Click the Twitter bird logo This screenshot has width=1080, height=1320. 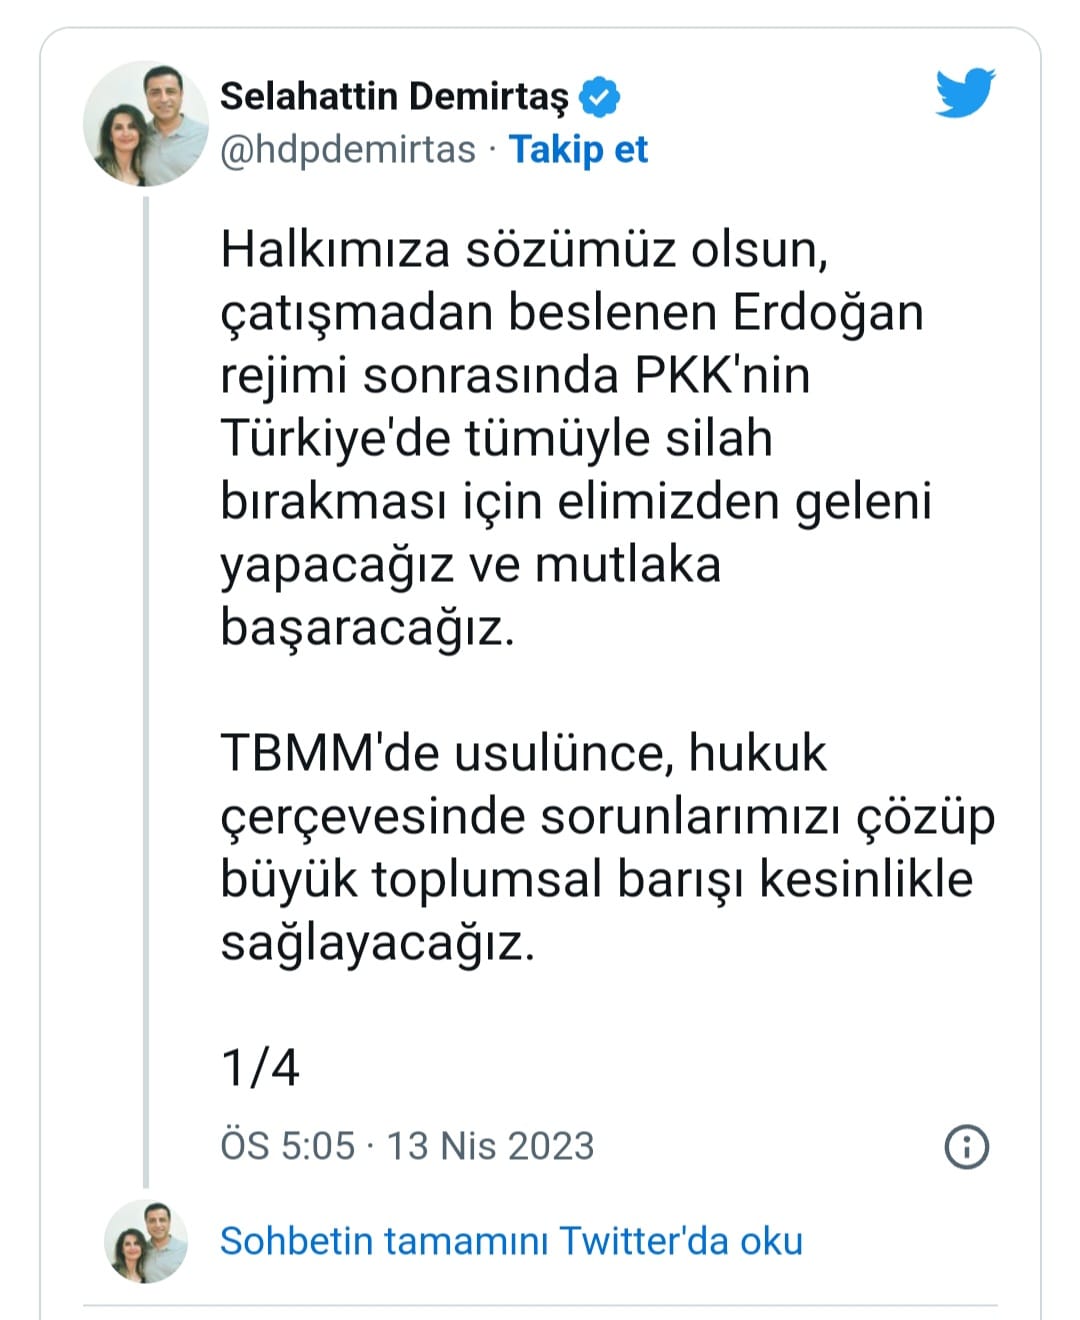click(965, 93)
